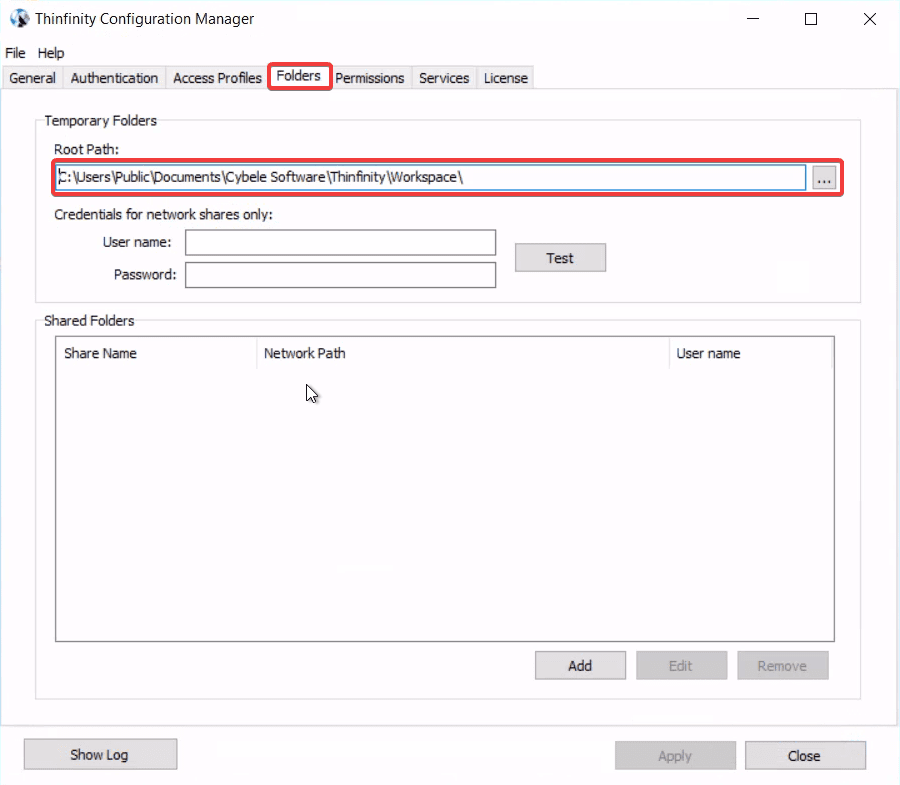Image resolution: width=900 pixels, height=785 pixels.
Task: Open the File menu
Action: click(15, 53)
